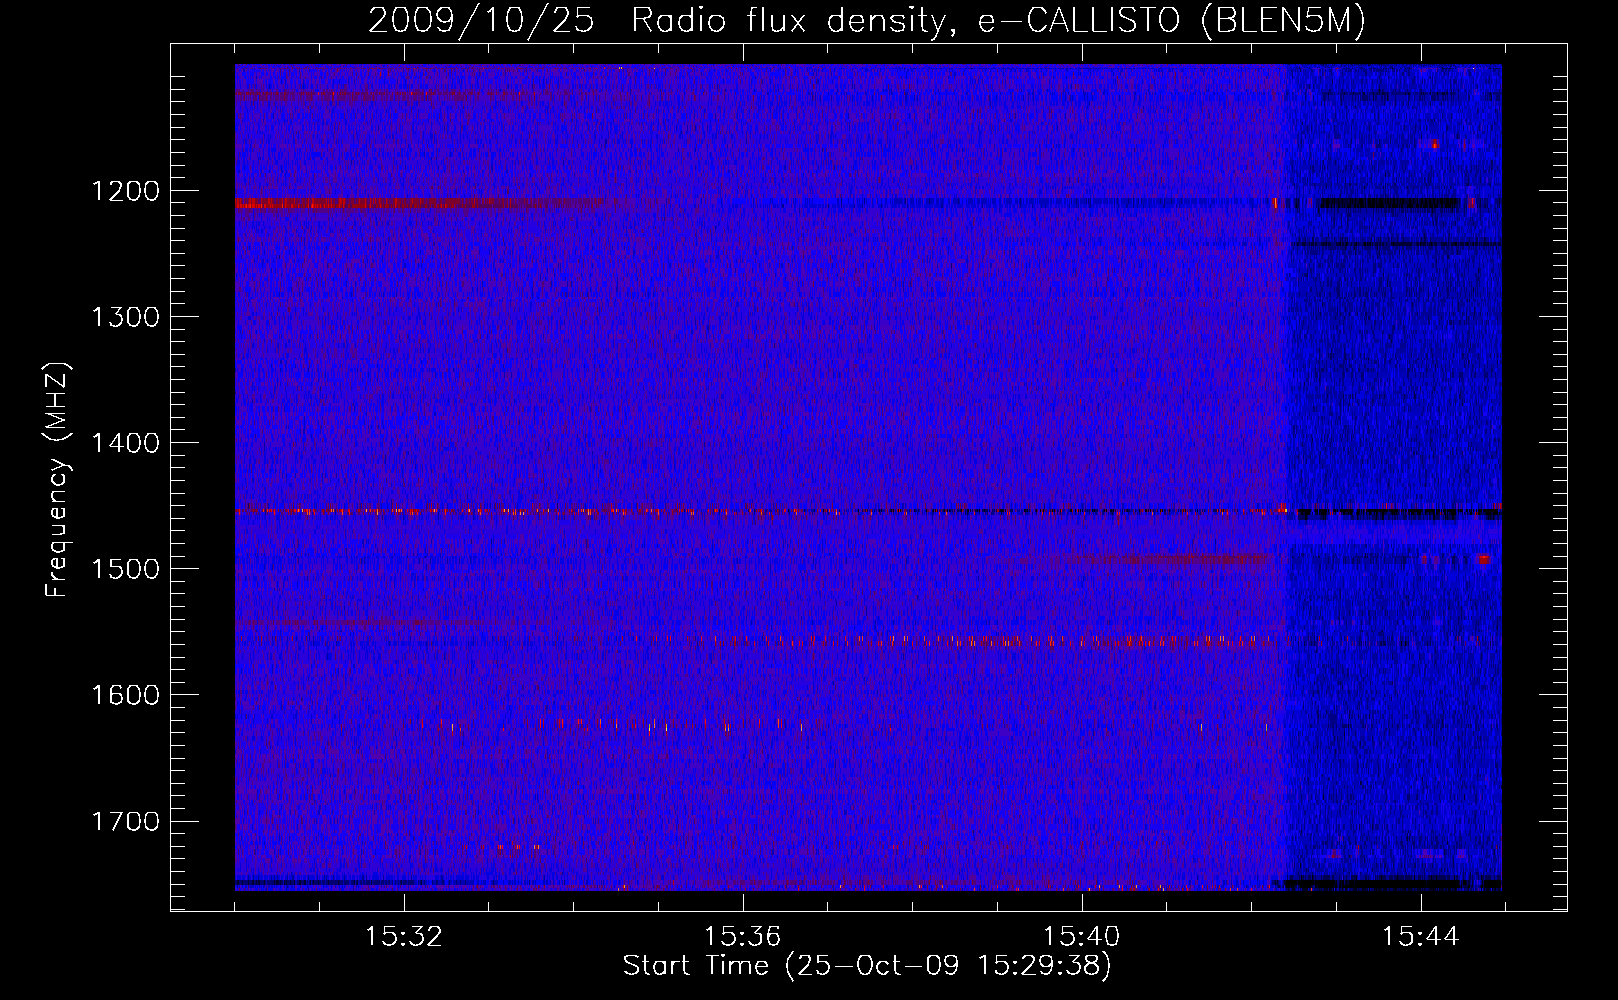Select the 1200 frequency axis label
This screenshot has width=1618, height=1000.
124,191
